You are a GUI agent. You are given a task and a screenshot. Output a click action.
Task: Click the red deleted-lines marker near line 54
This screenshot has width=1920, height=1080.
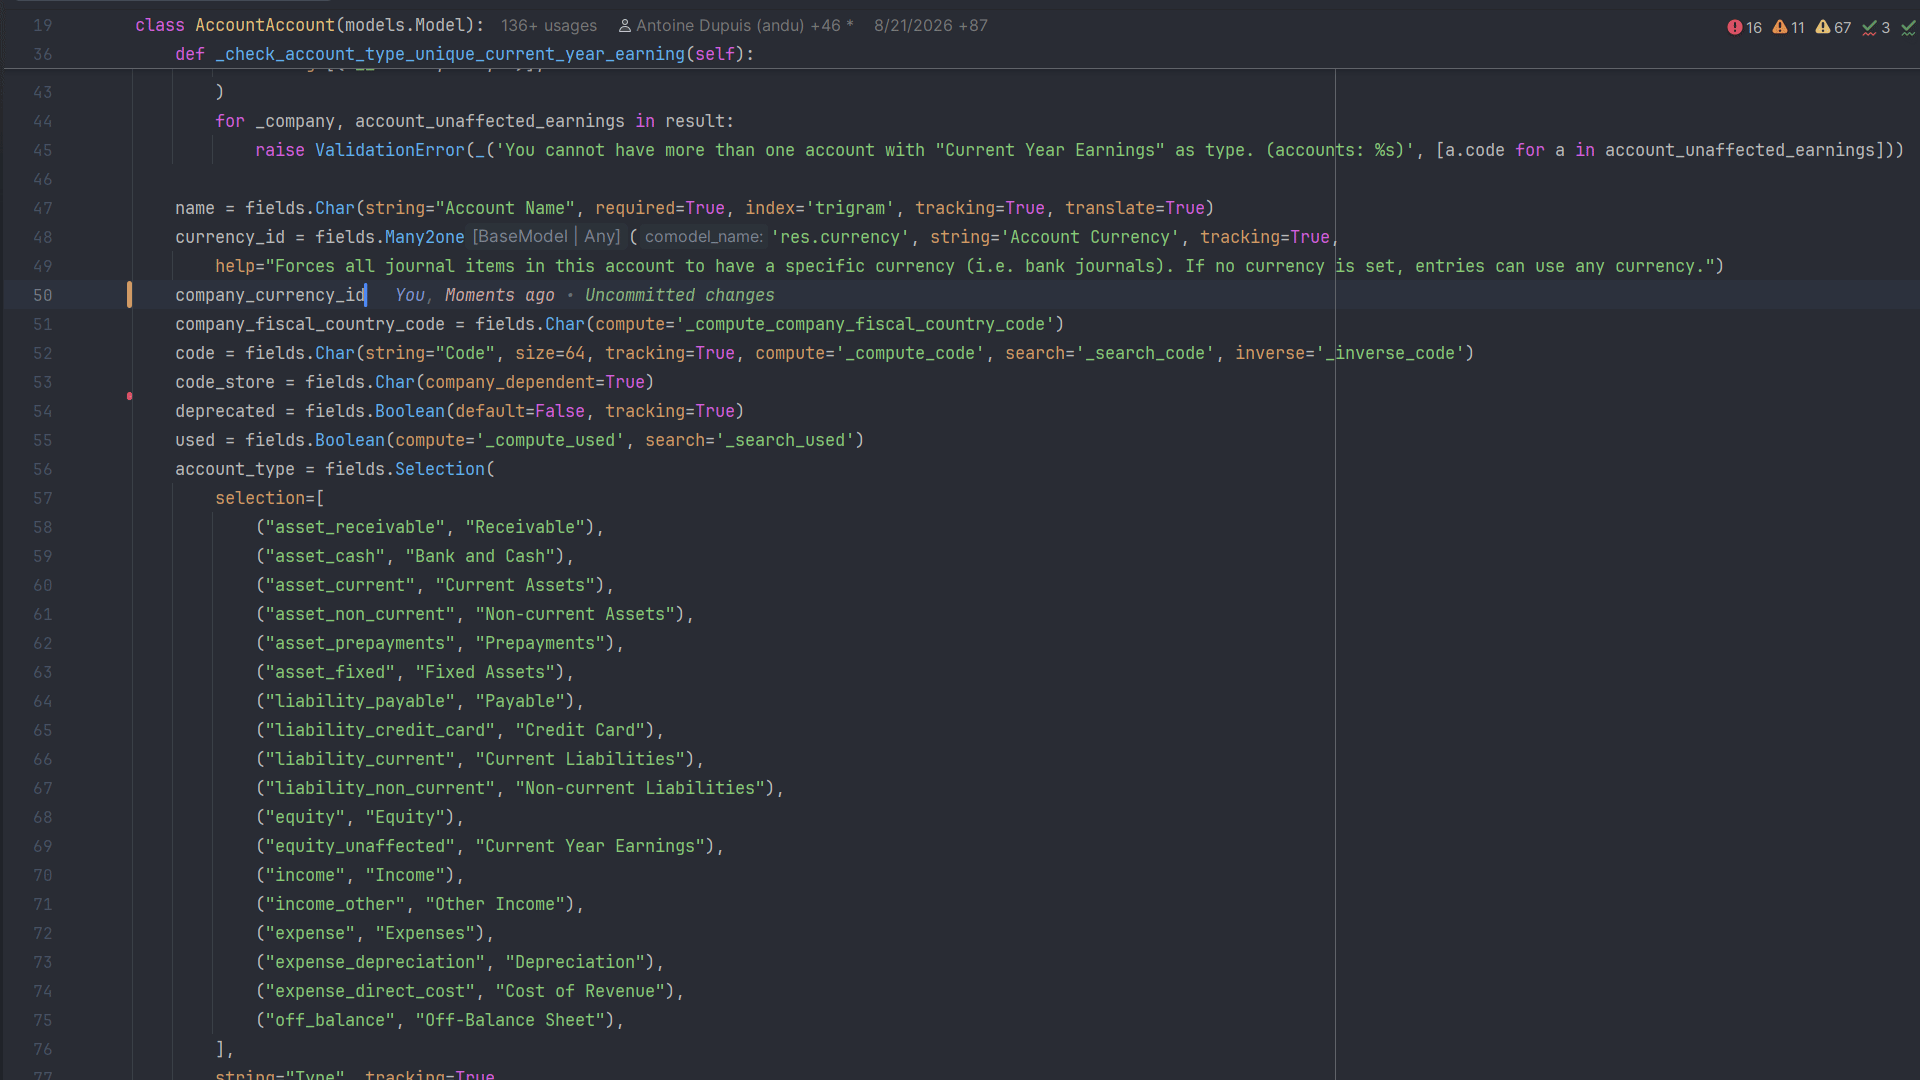tap(129, 397)
